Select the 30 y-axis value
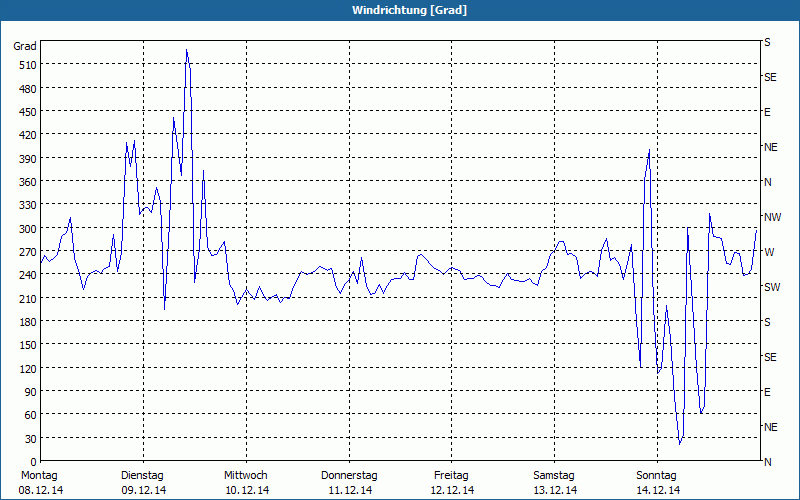This screenshot has height=500, width=800. pos(31,439)
